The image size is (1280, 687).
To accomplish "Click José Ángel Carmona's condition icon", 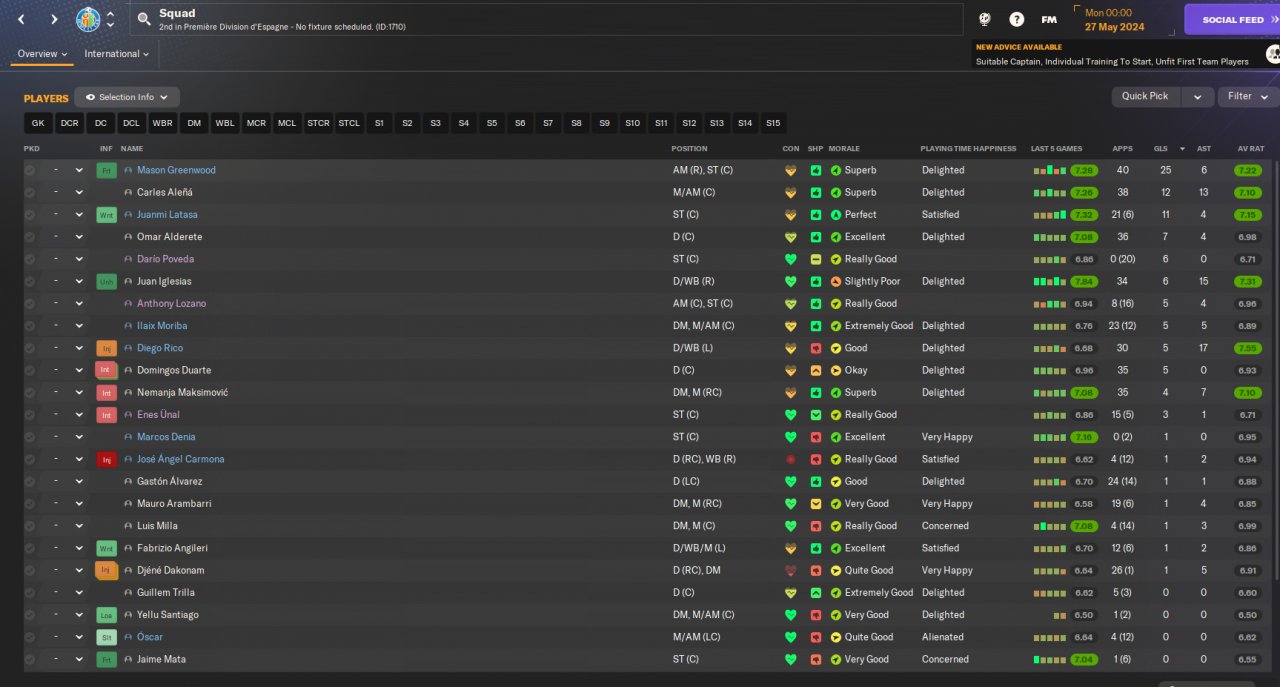I will tap(790, 459).
